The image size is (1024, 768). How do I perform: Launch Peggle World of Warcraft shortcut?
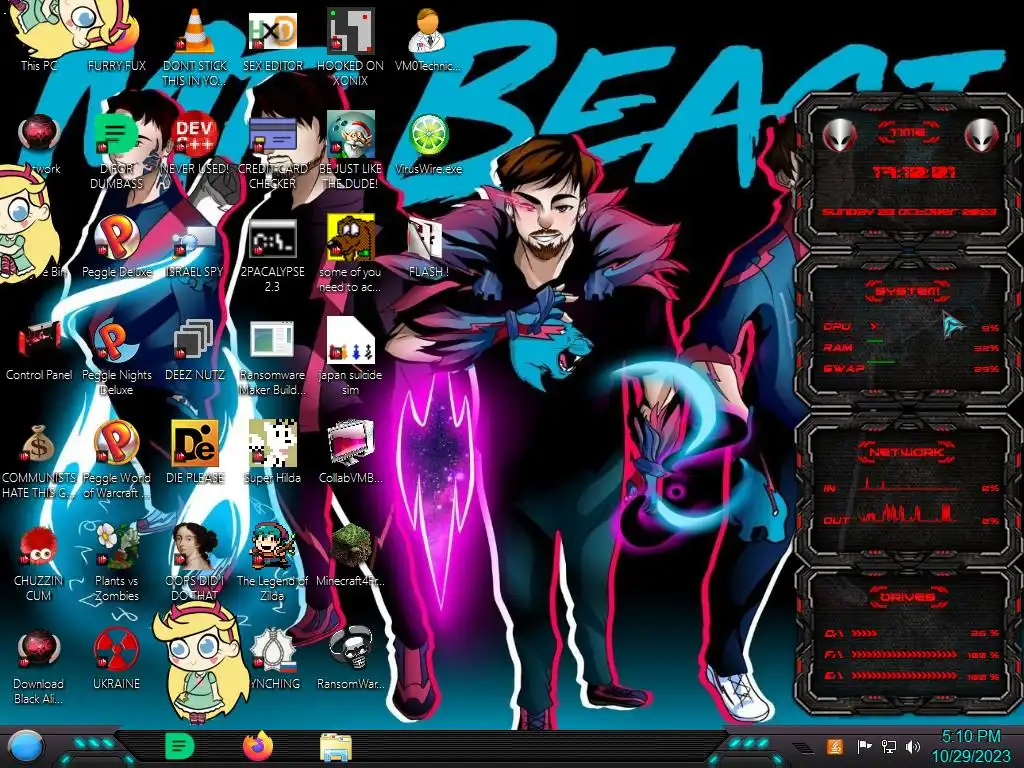coord(116,460)
